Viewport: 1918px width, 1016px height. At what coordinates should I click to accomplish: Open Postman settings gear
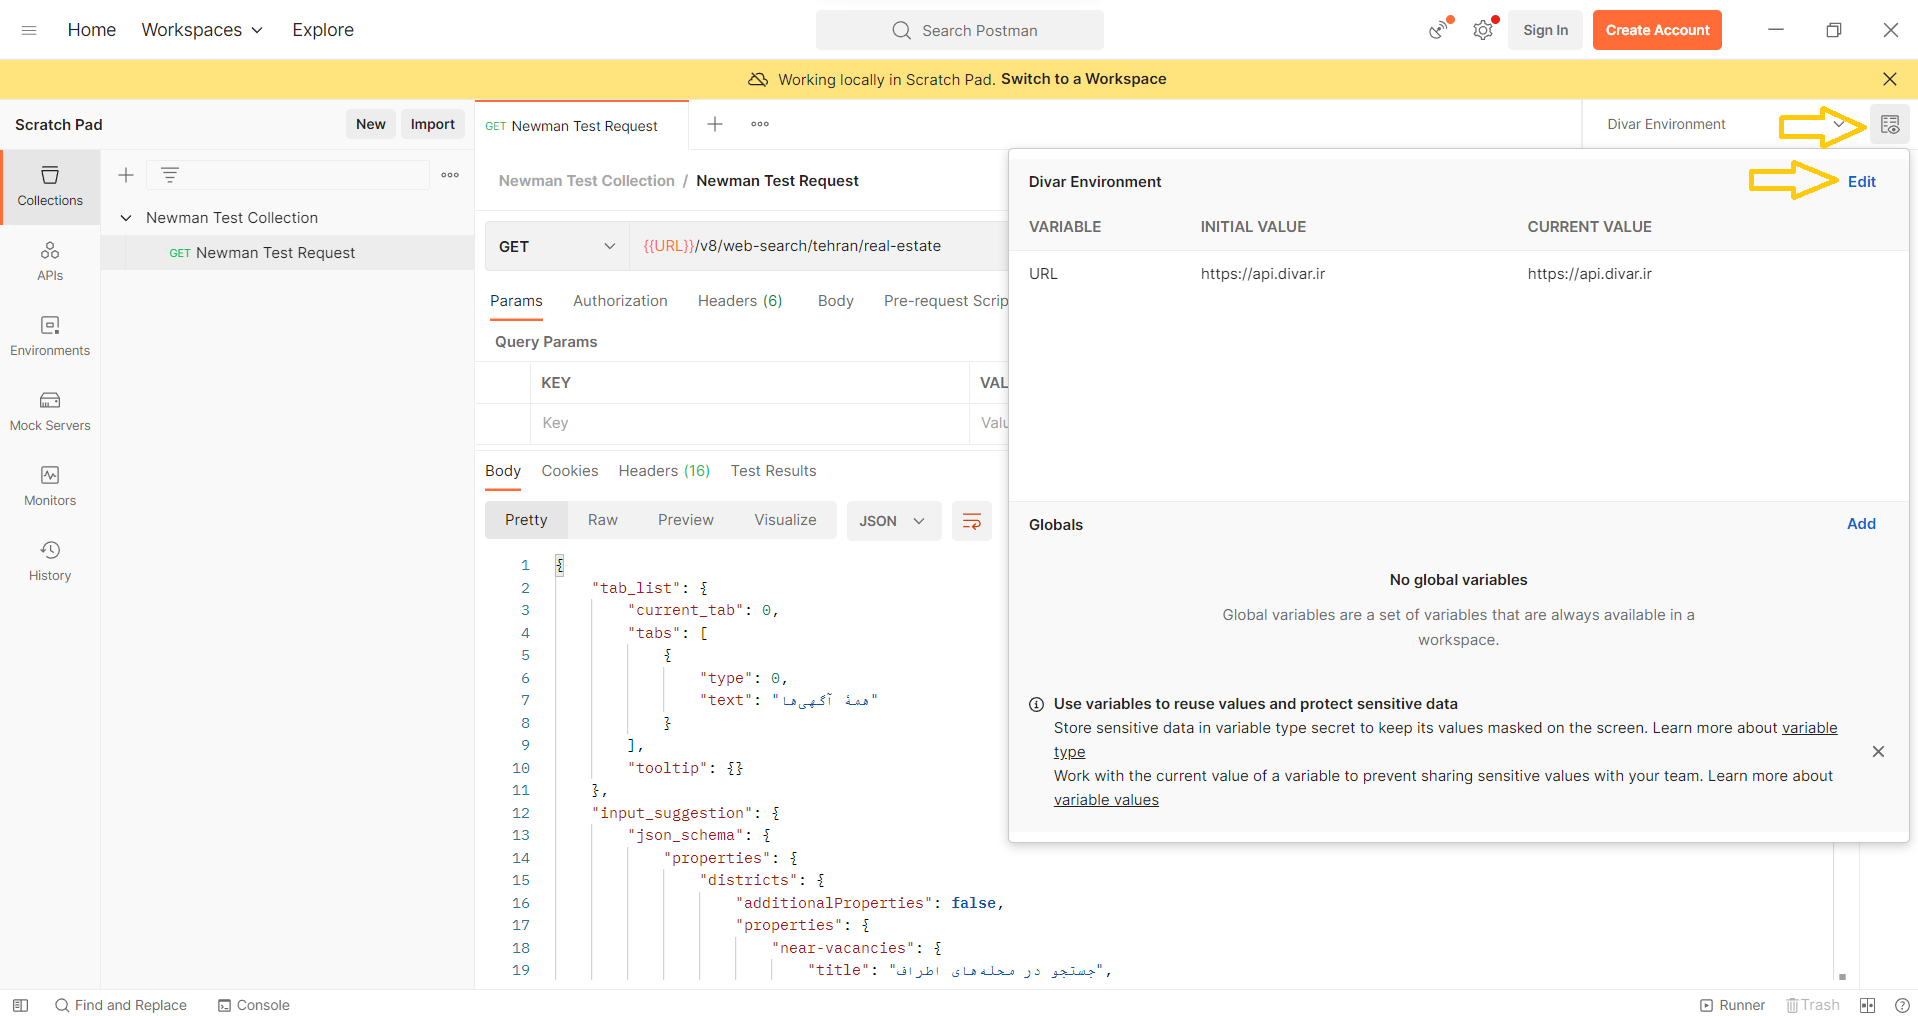click(1482, 30)
